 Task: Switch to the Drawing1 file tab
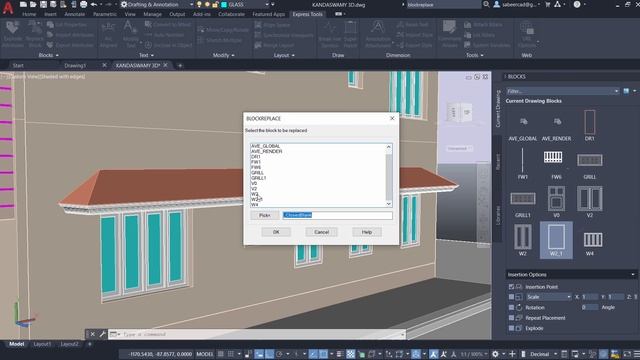click(76, 65)
